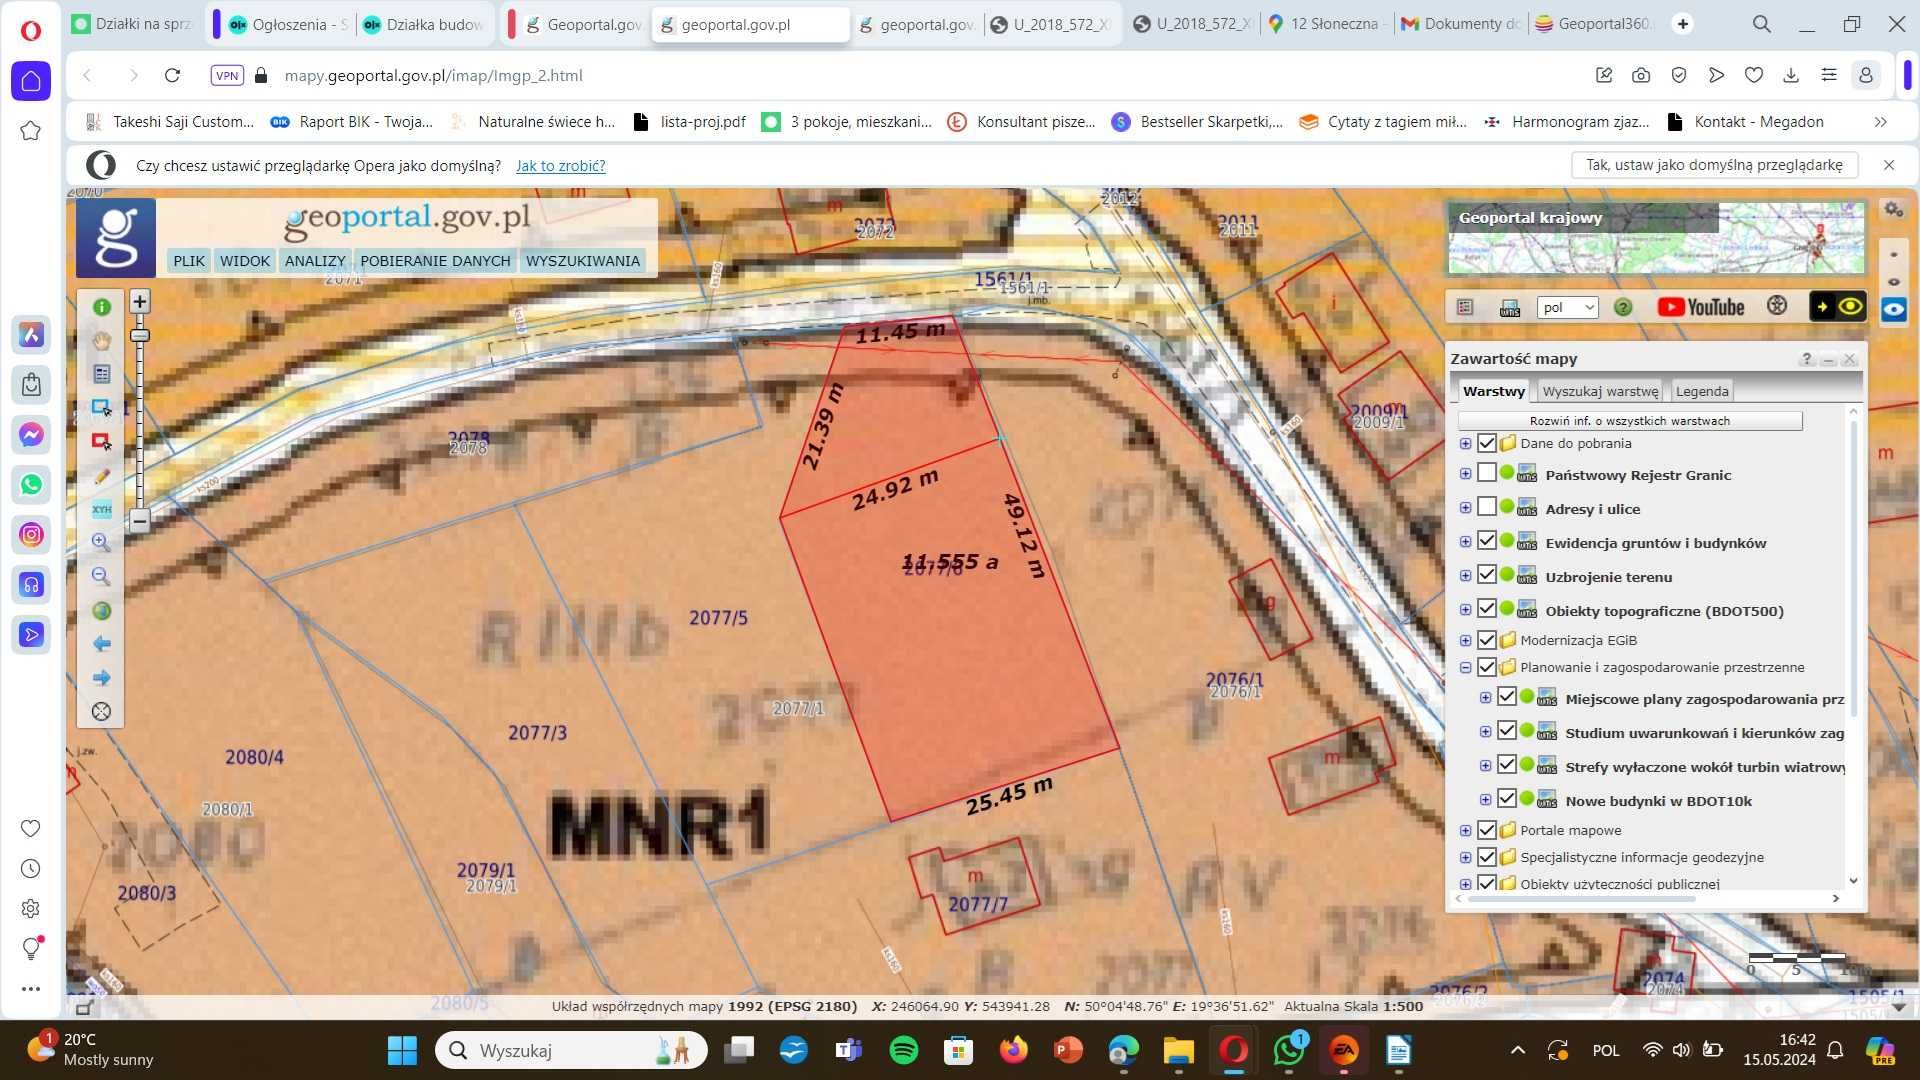Open the green help question mark
This screenshot has height=1080, width=1920.
click(x=1623, y=307)
